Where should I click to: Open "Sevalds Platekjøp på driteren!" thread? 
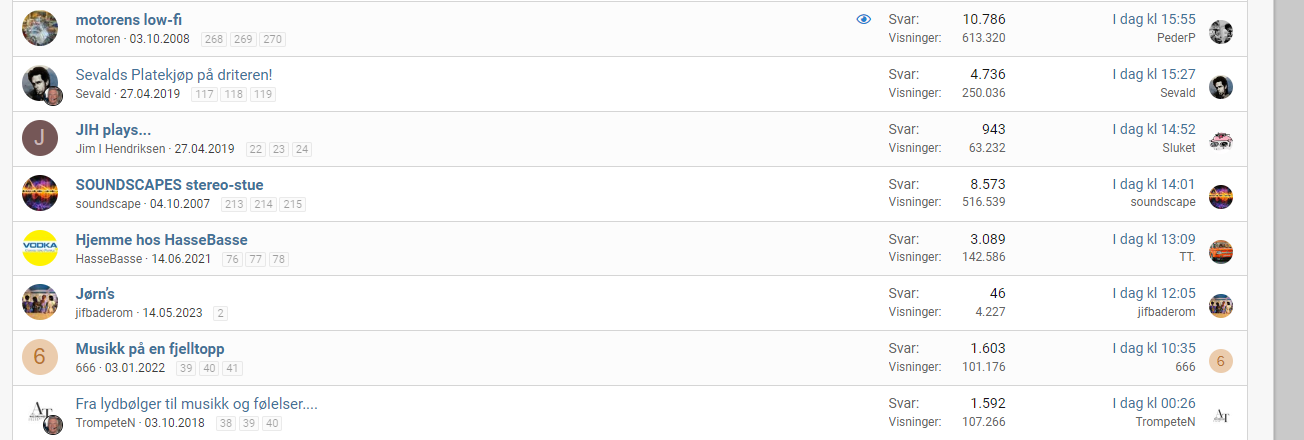[x=174, y=75]
